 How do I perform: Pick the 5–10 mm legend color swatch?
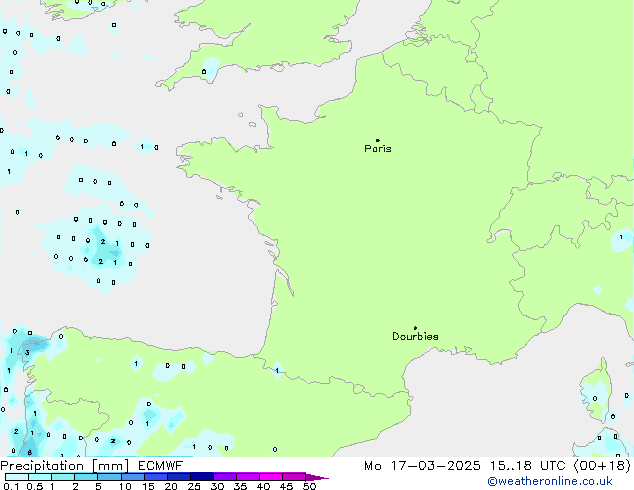(x=109, y=477)
